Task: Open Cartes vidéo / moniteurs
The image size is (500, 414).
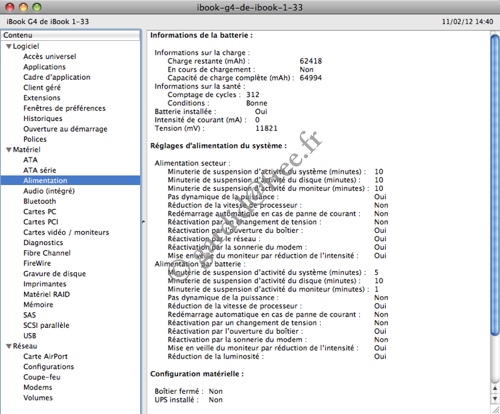Action: [66, 232]
